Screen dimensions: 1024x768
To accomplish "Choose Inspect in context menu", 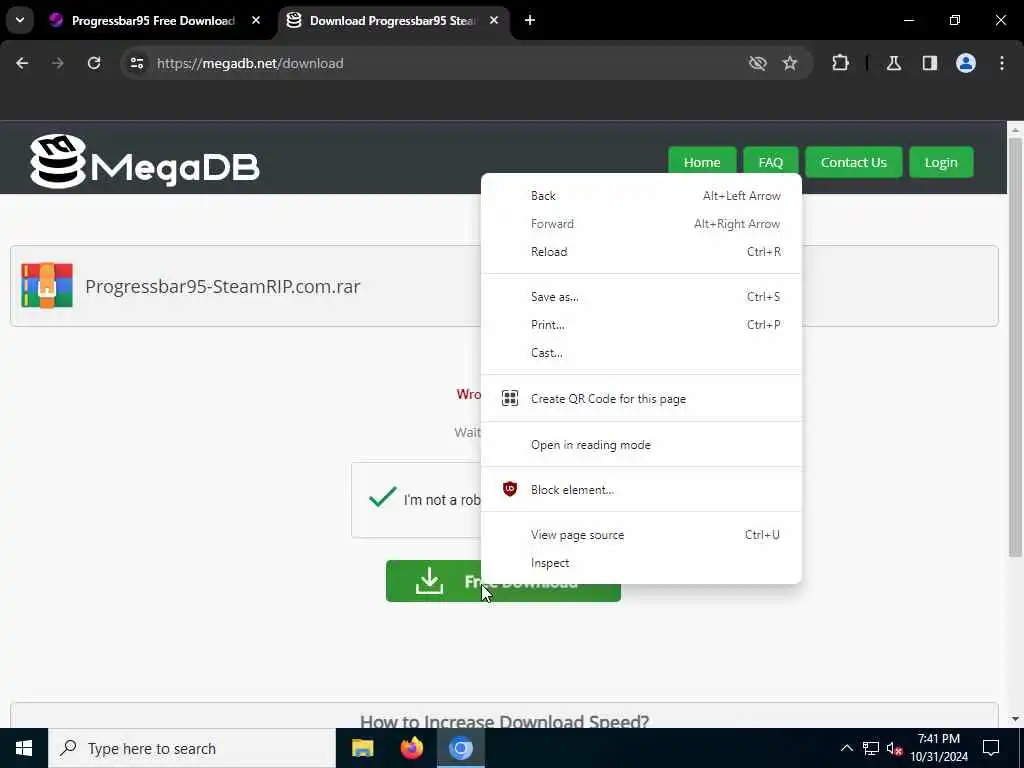I will click(x=641, y=563).
